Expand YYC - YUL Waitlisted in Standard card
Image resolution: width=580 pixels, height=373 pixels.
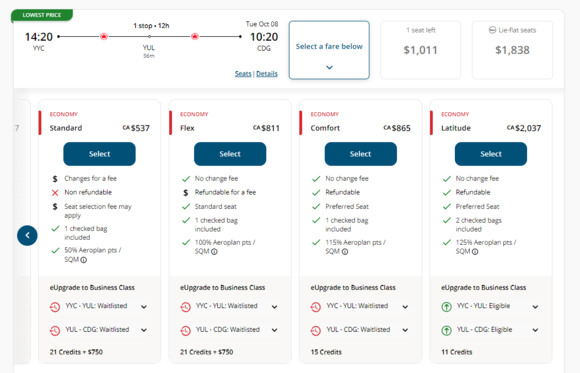tap(144, 307)
